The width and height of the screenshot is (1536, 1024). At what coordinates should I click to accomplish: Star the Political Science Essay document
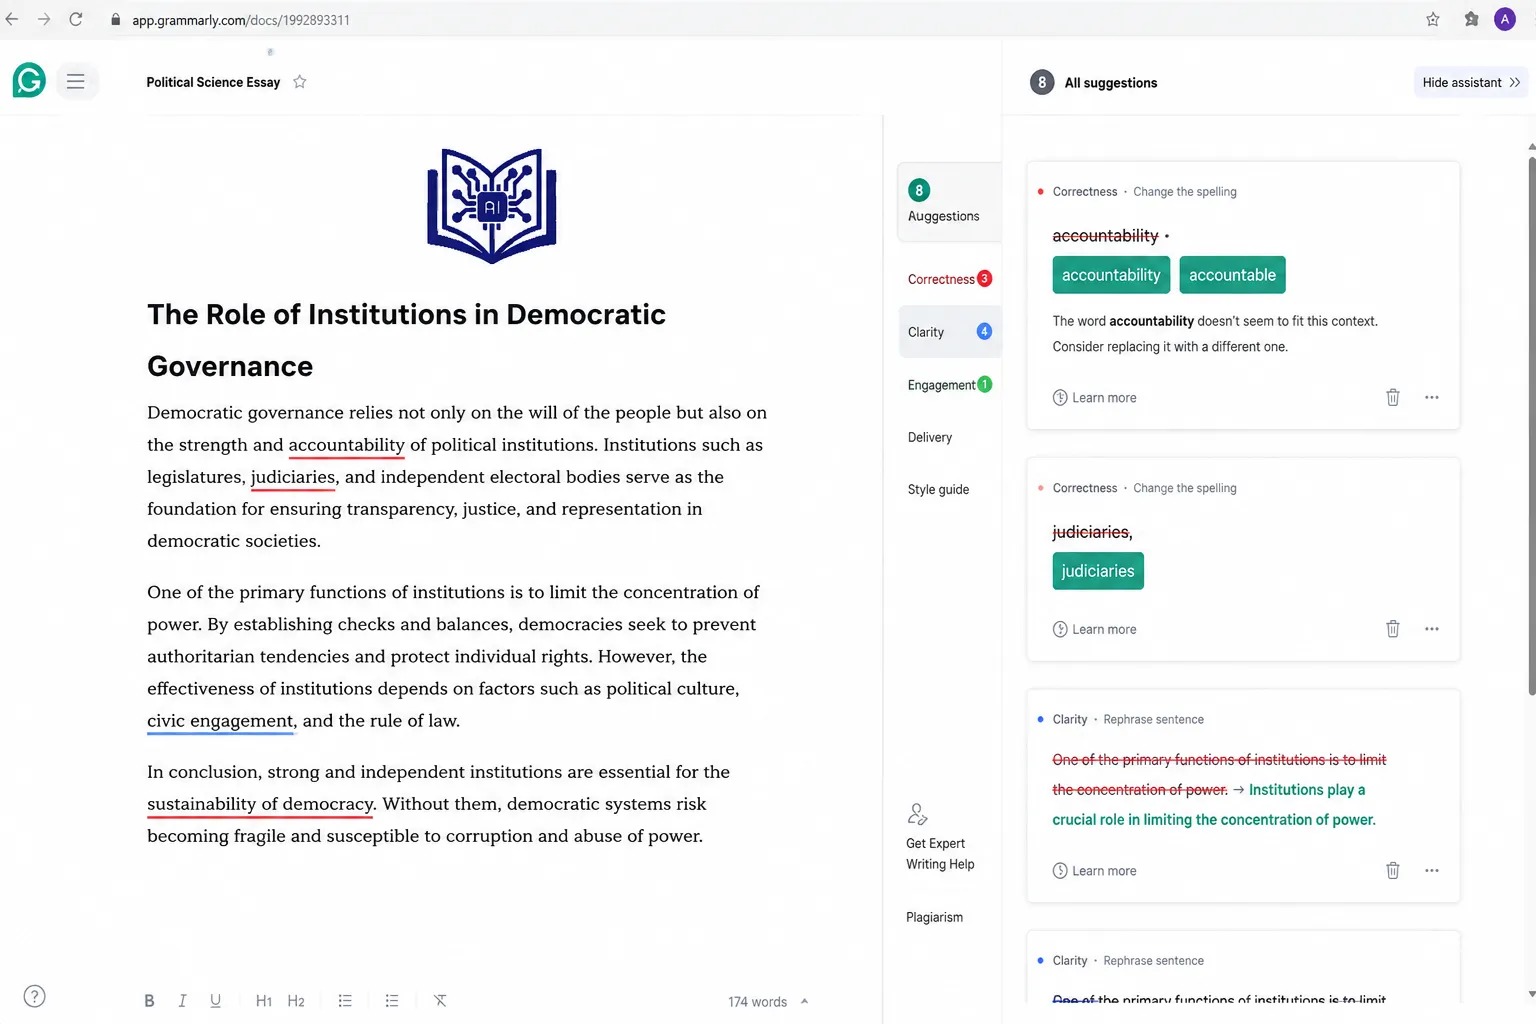pos(299,82)
